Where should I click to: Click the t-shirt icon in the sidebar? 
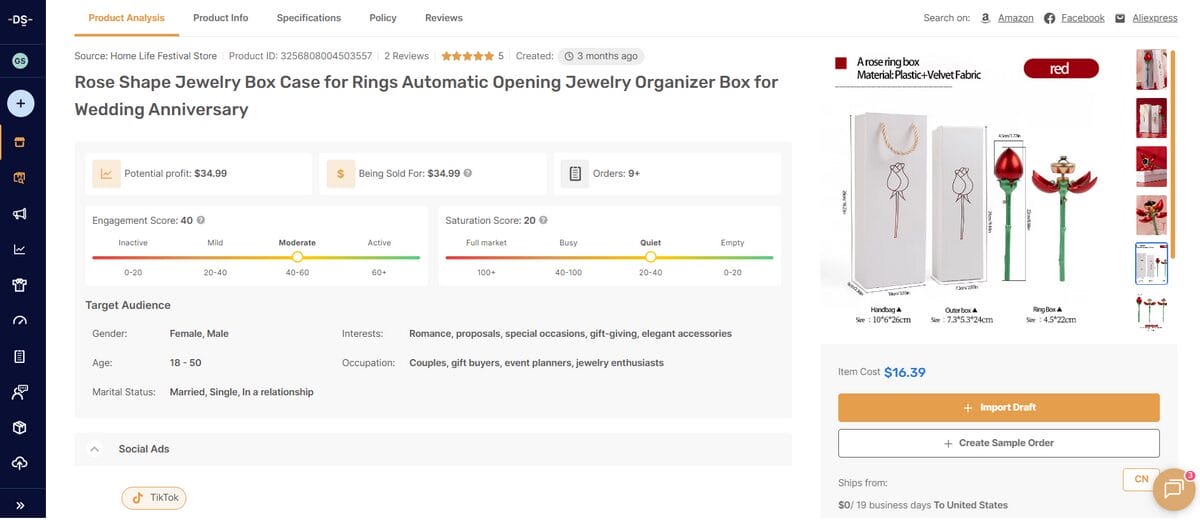pos(20,285)
